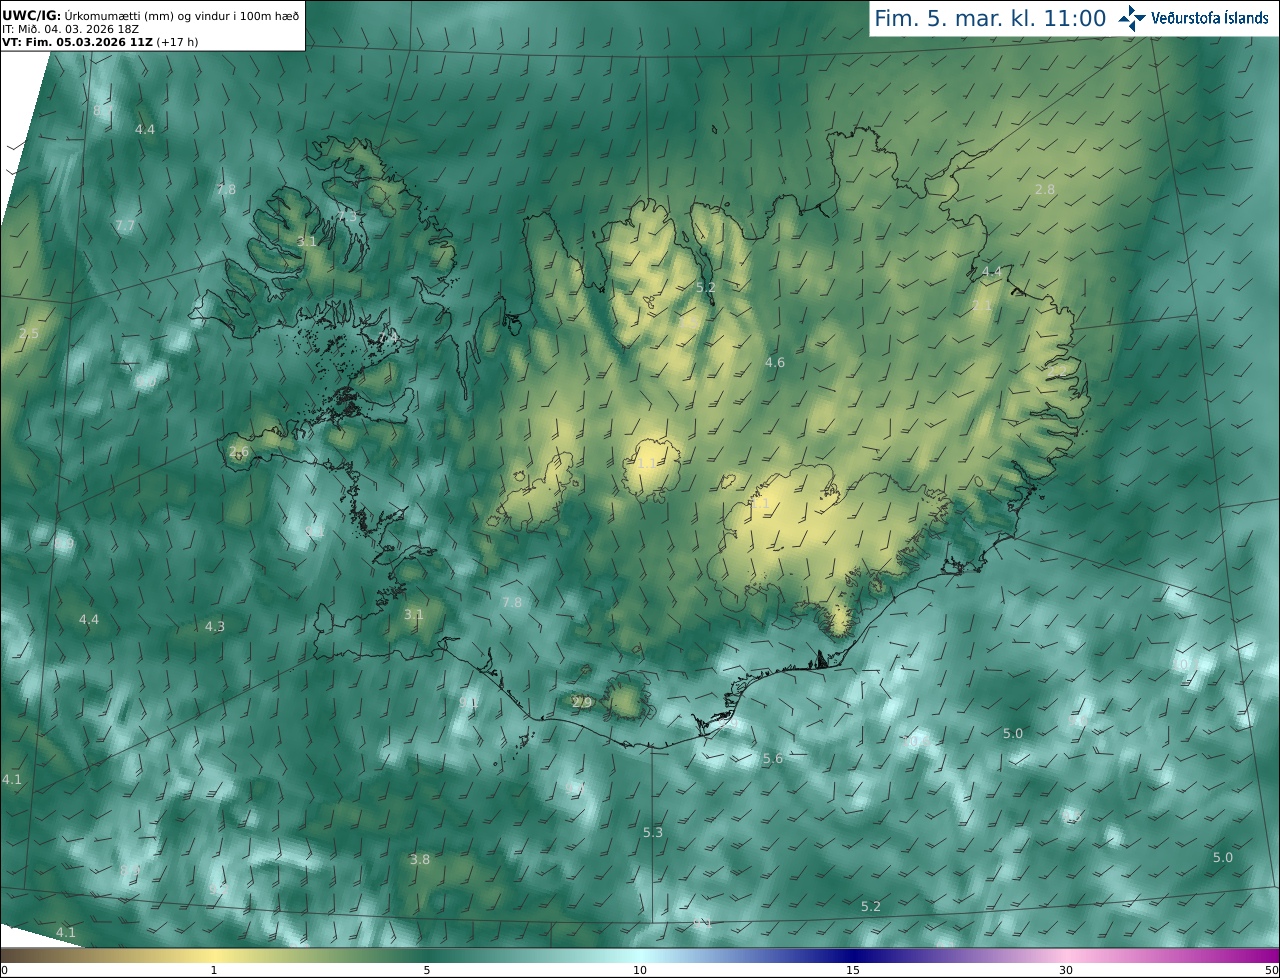Screen dimensions: 1280x978
Task: Click the '2.5' value label on the map
Action: (29, 334)
